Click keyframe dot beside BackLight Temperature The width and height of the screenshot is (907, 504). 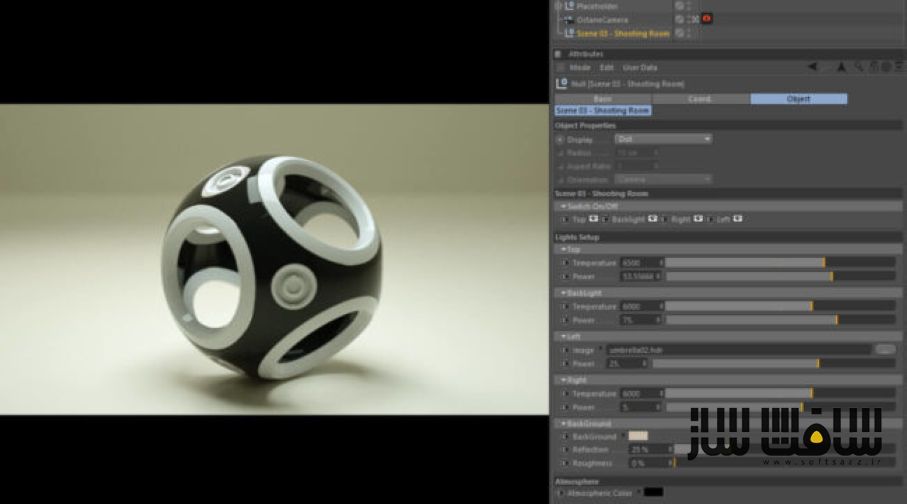click(566, 306)
